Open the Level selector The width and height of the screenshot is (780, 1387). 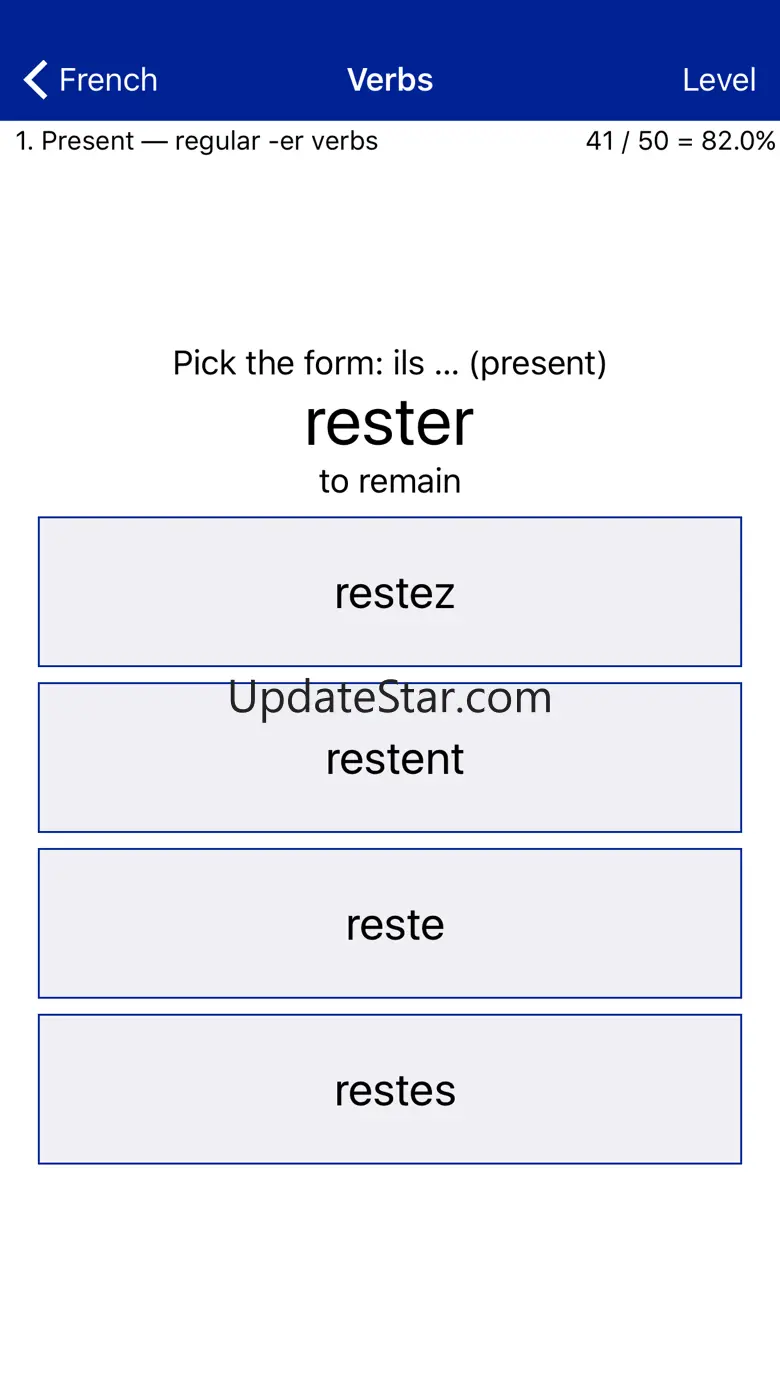[718, 80]
